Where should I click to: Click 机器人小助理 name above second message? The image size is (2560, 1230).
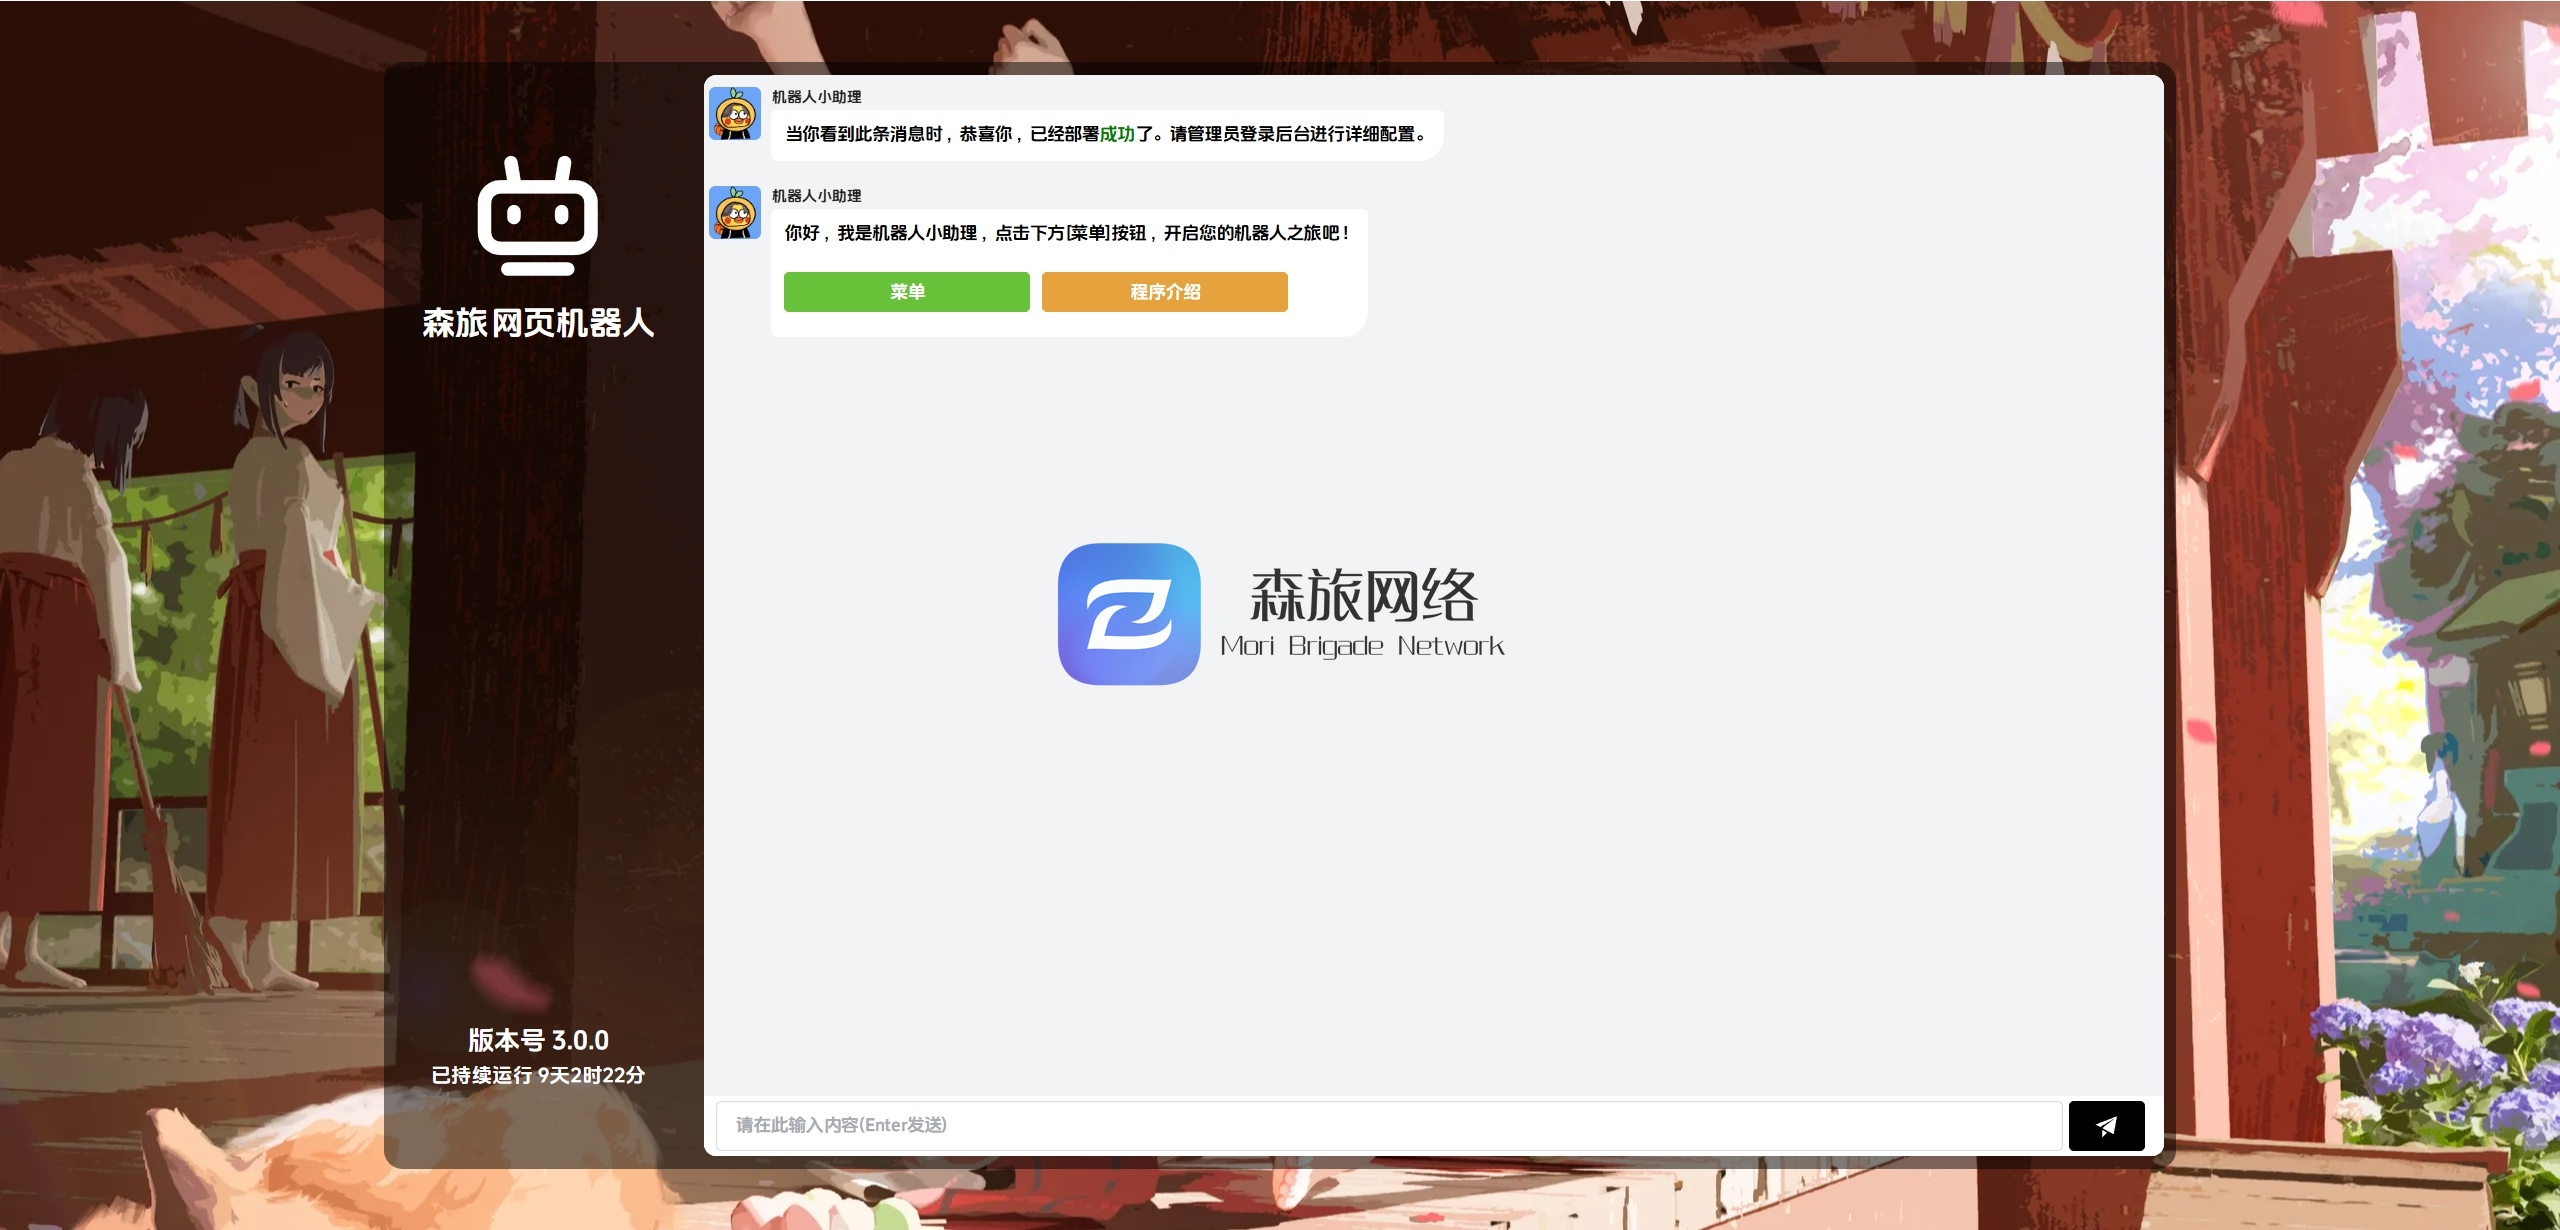816,196
